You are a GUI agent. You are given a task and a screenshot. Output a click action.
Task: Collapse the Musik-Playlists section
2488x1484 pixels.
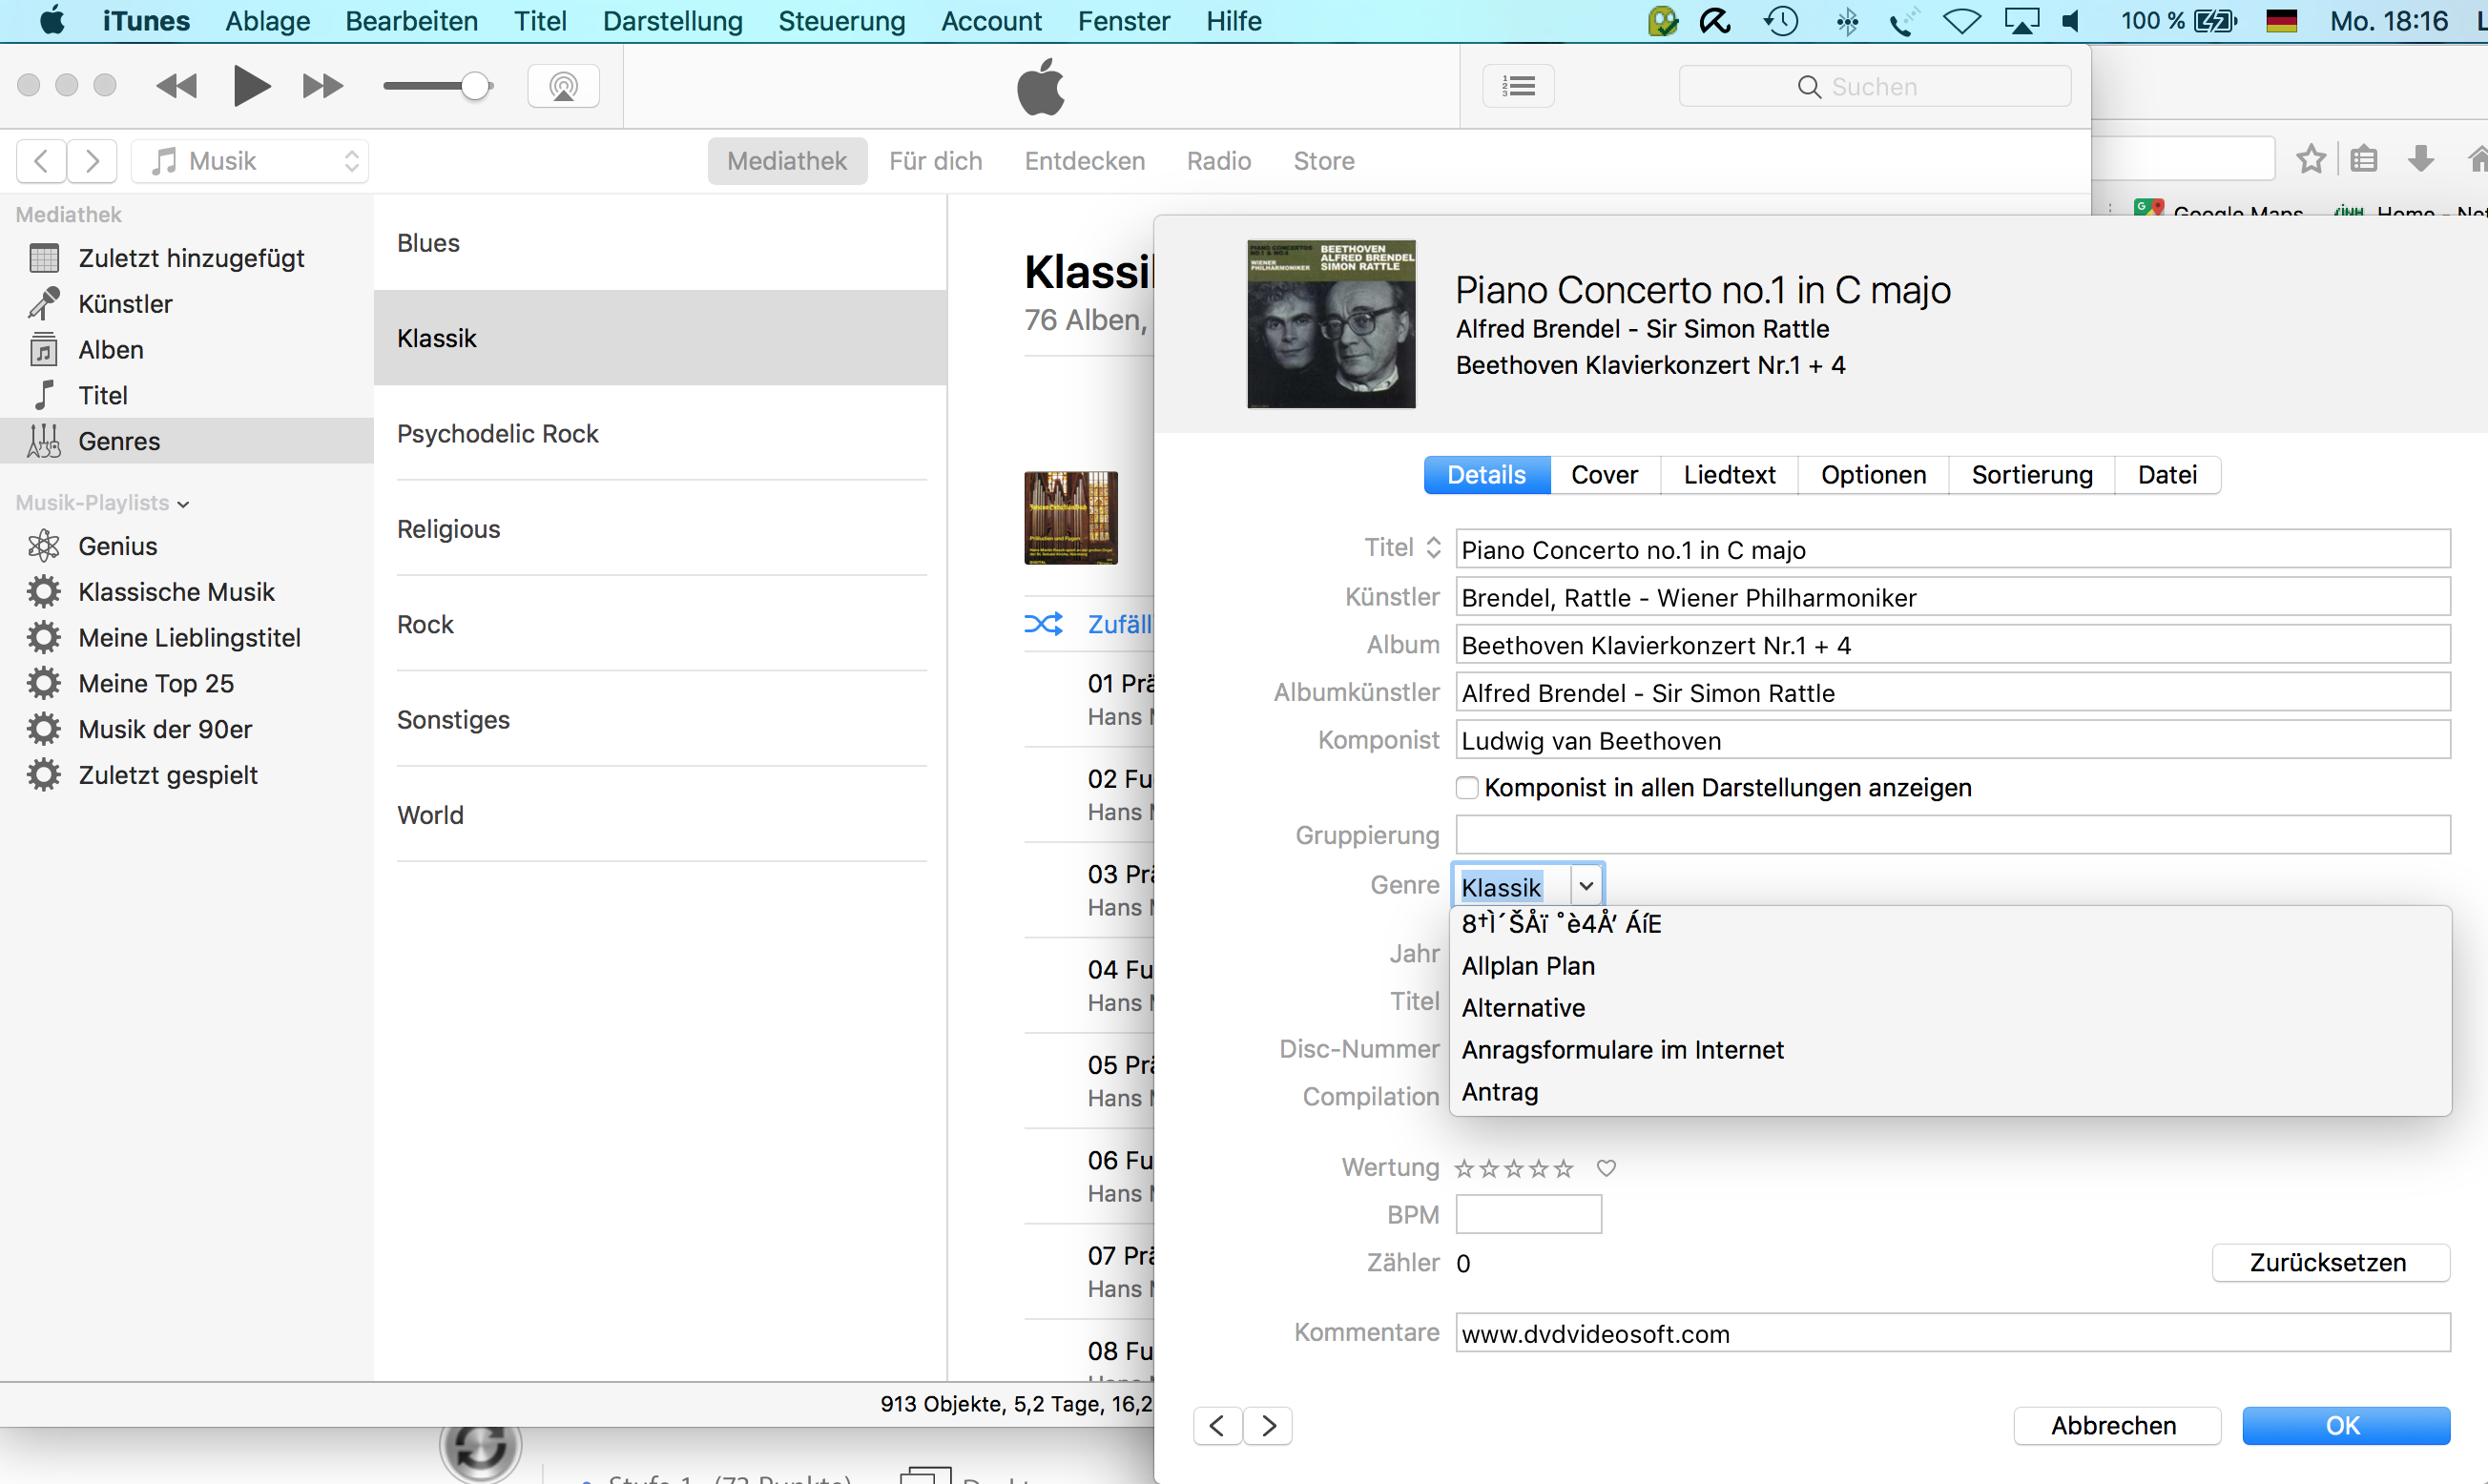click(183, 503)
